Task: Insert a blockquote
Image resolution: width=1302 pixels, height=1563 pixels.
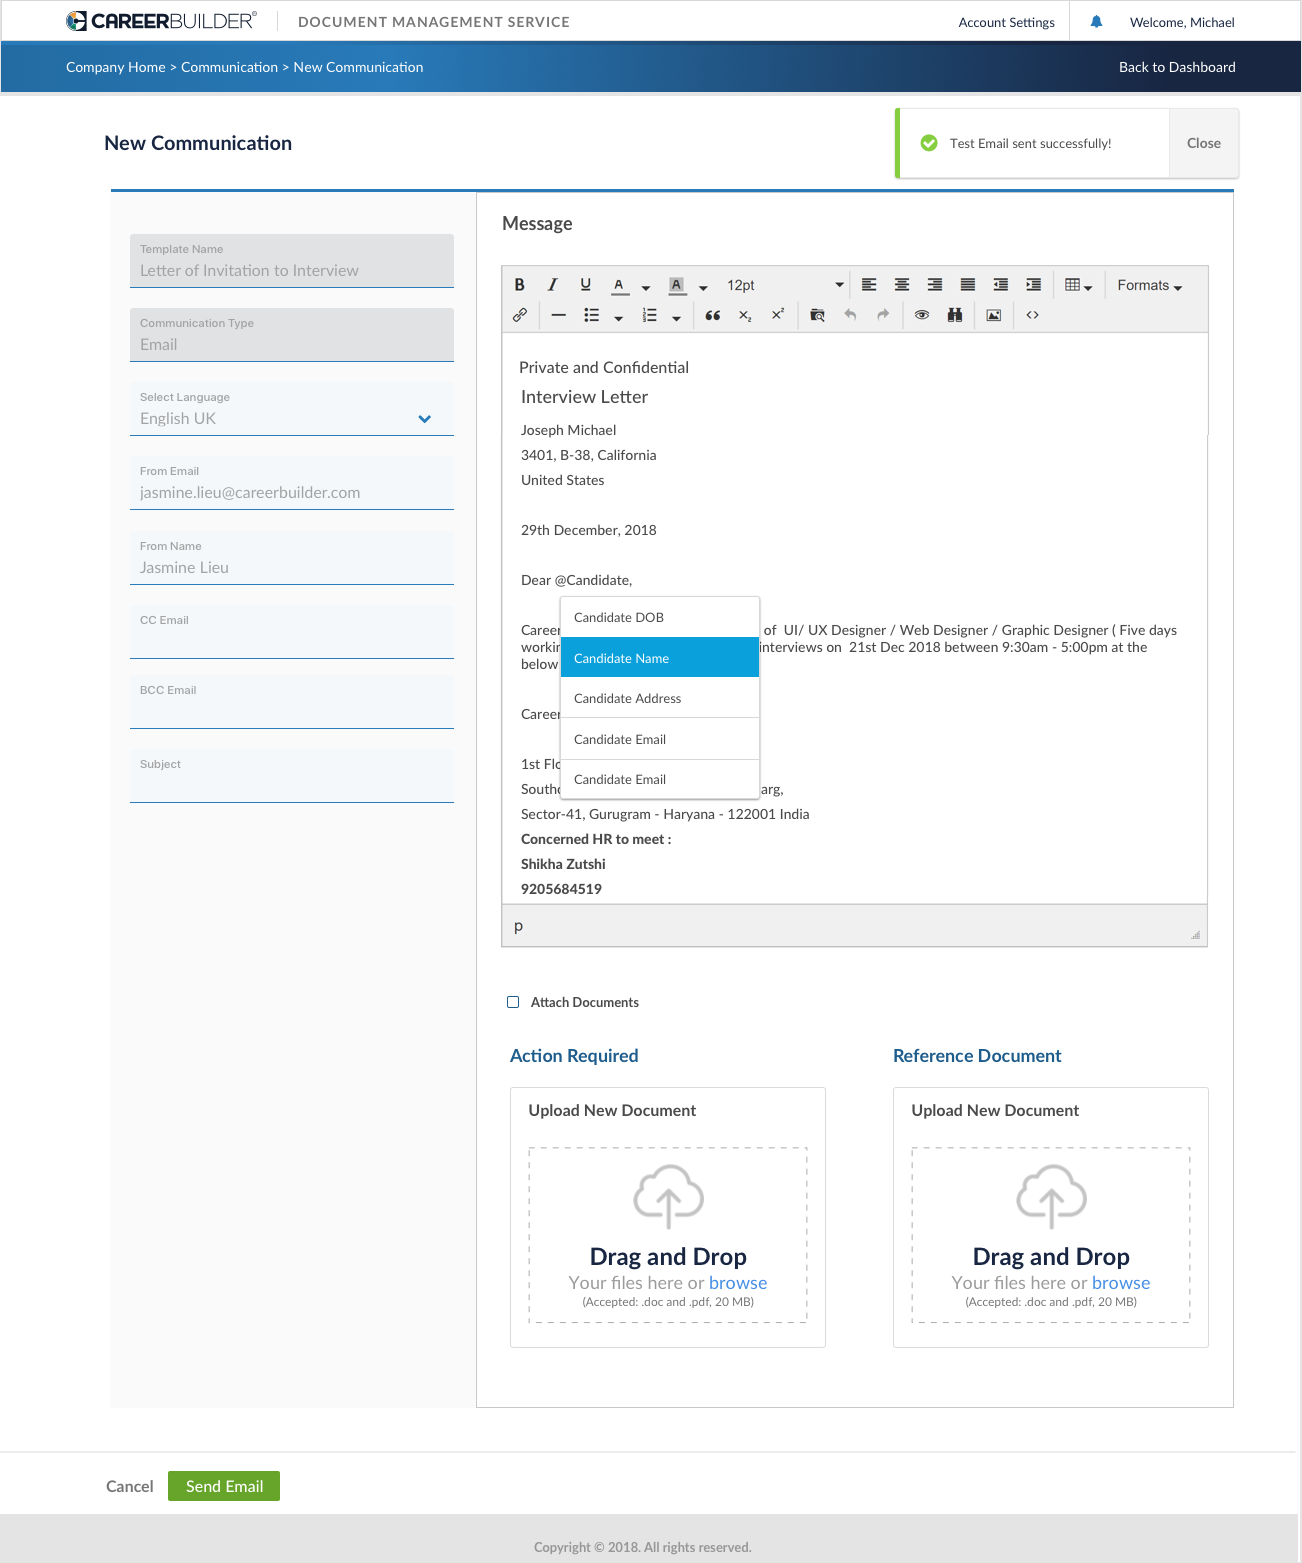Action: point(713,315)
